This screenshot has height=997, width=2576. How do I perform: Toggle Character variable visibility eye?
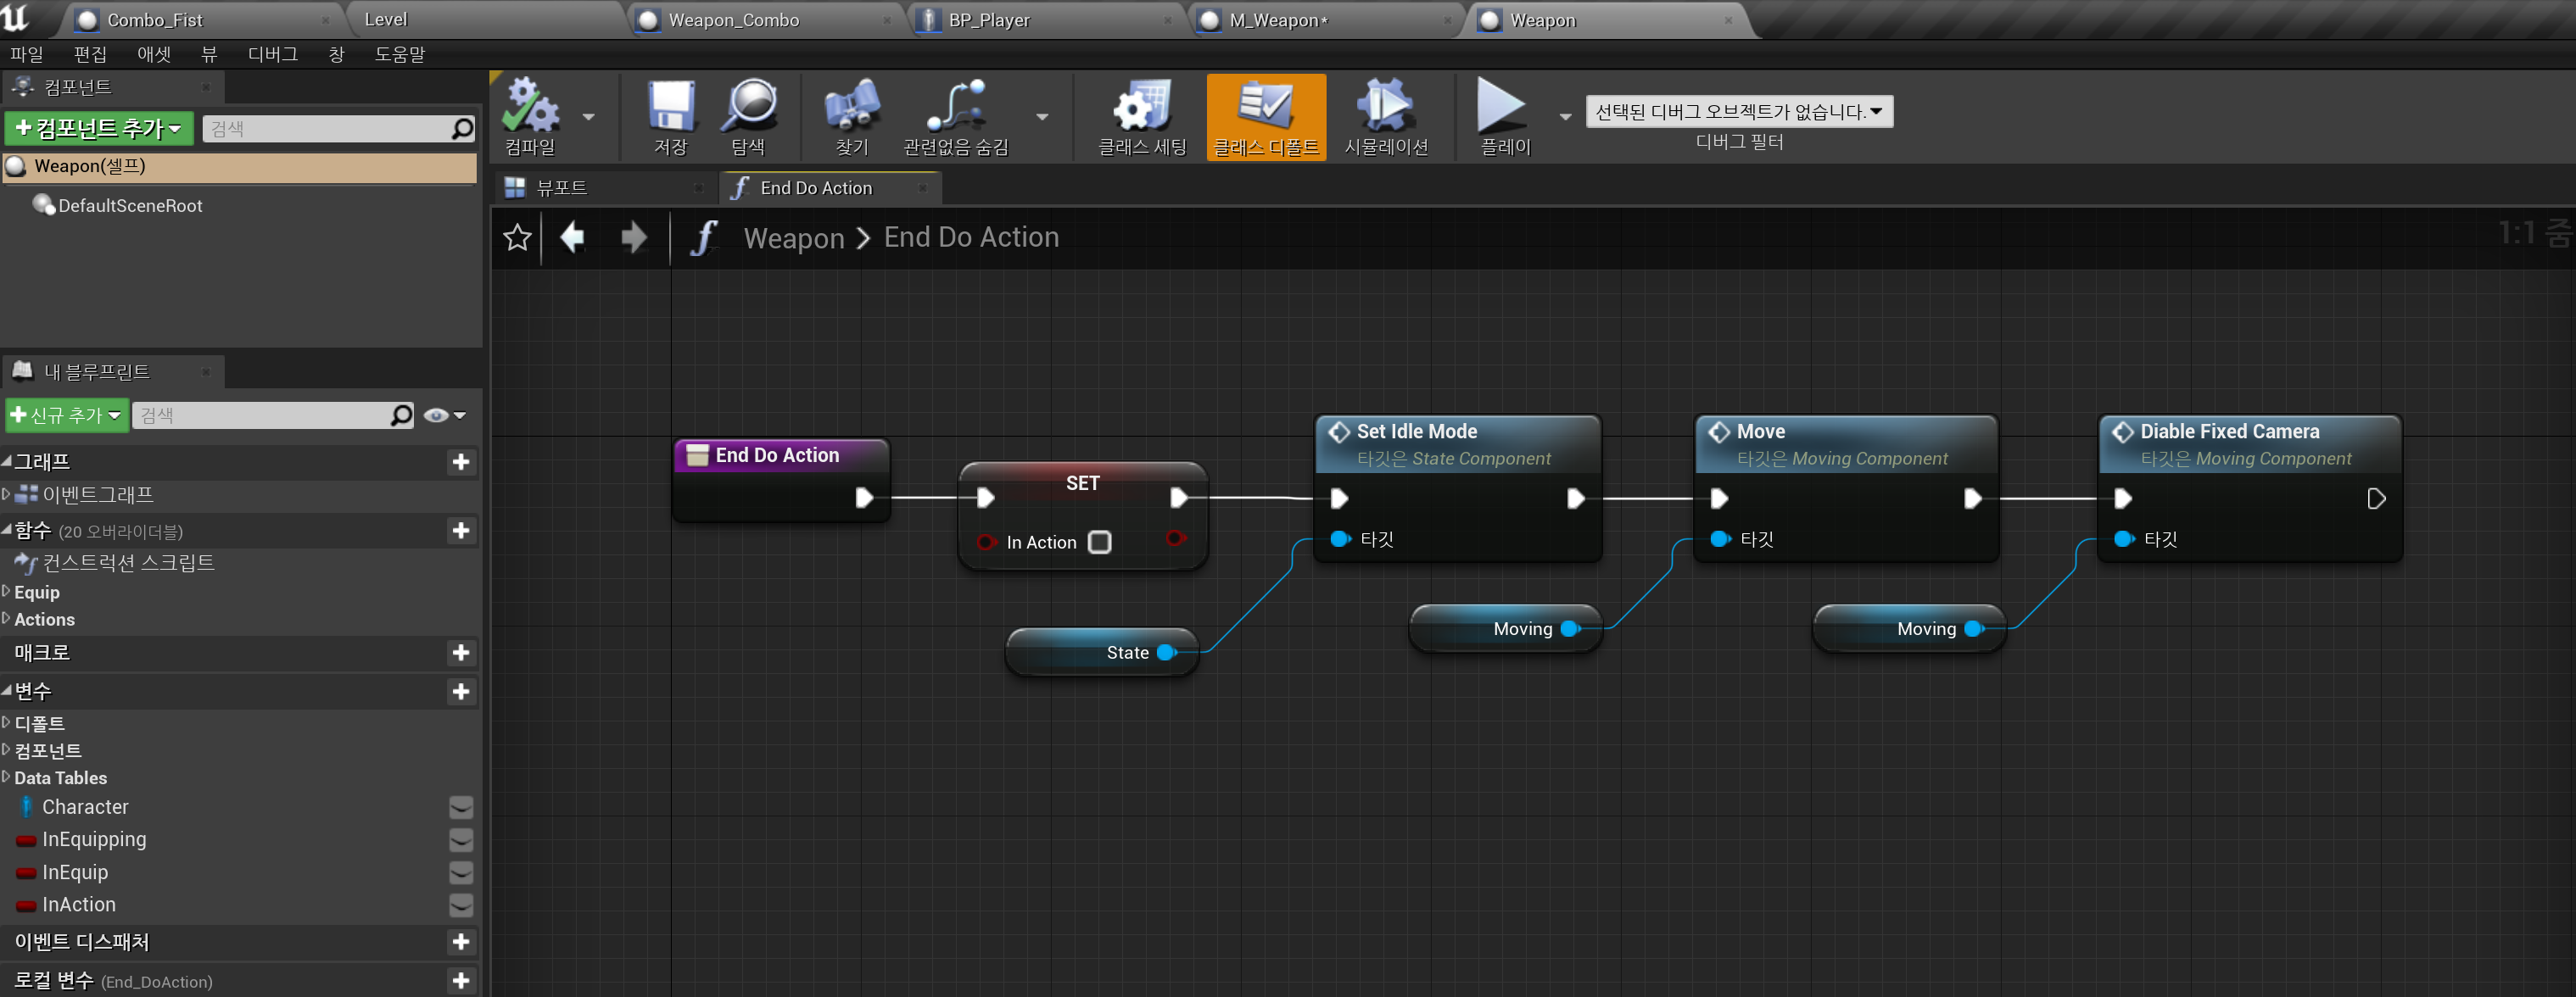[x=461, y=807]
